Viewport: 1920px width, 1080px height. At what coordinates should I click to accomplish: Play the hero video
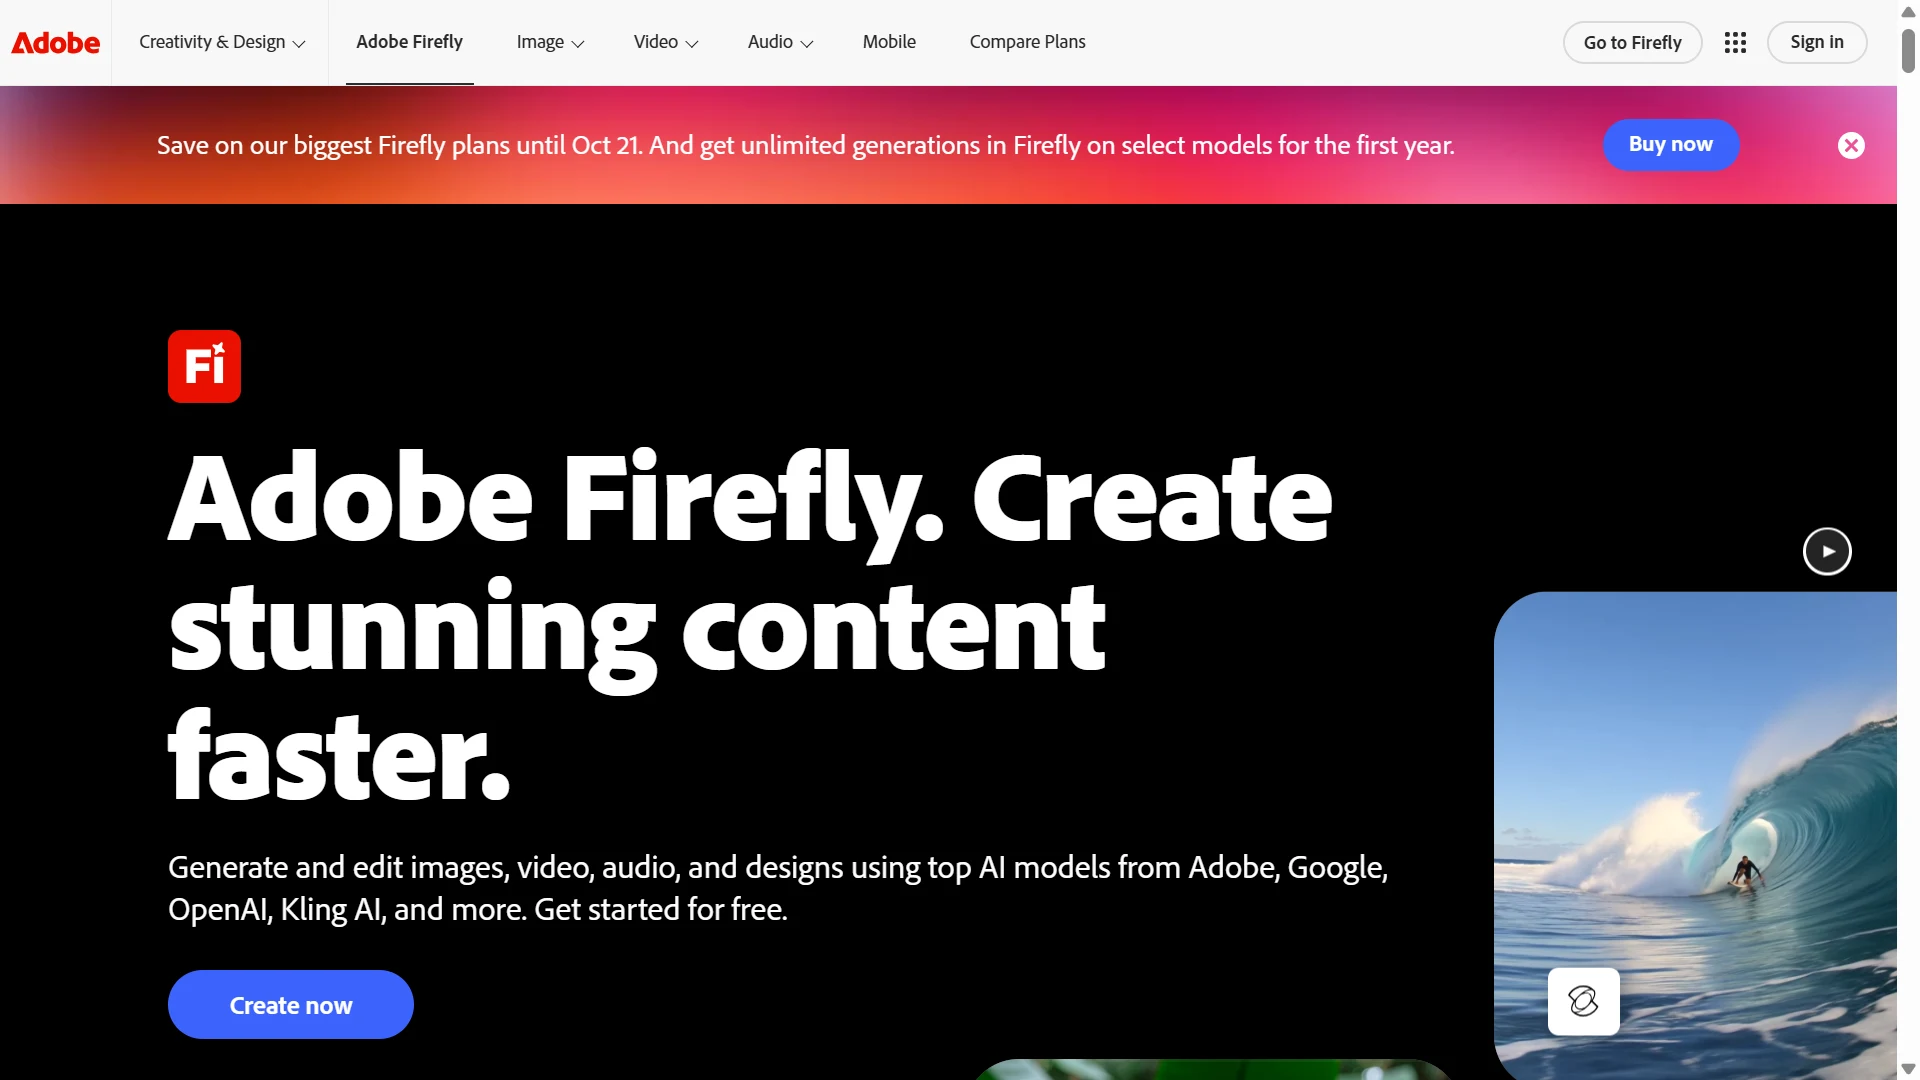point(1827,551)
